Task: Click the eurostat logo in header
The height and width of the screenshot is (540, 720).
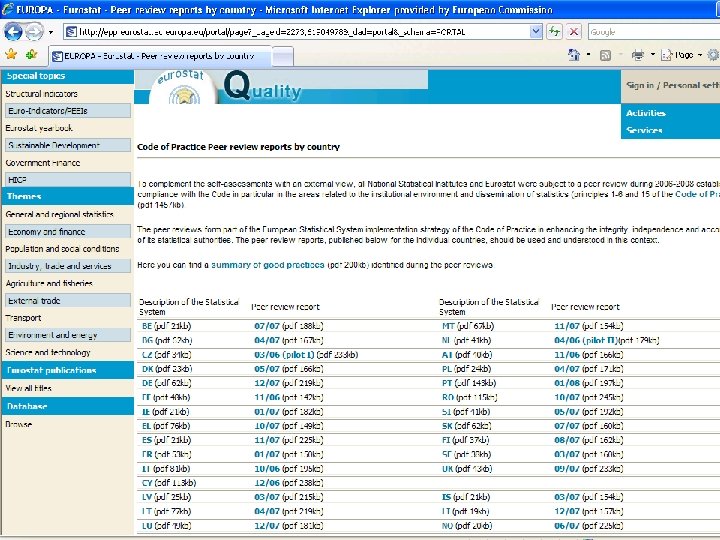Action: click(183, 87)
